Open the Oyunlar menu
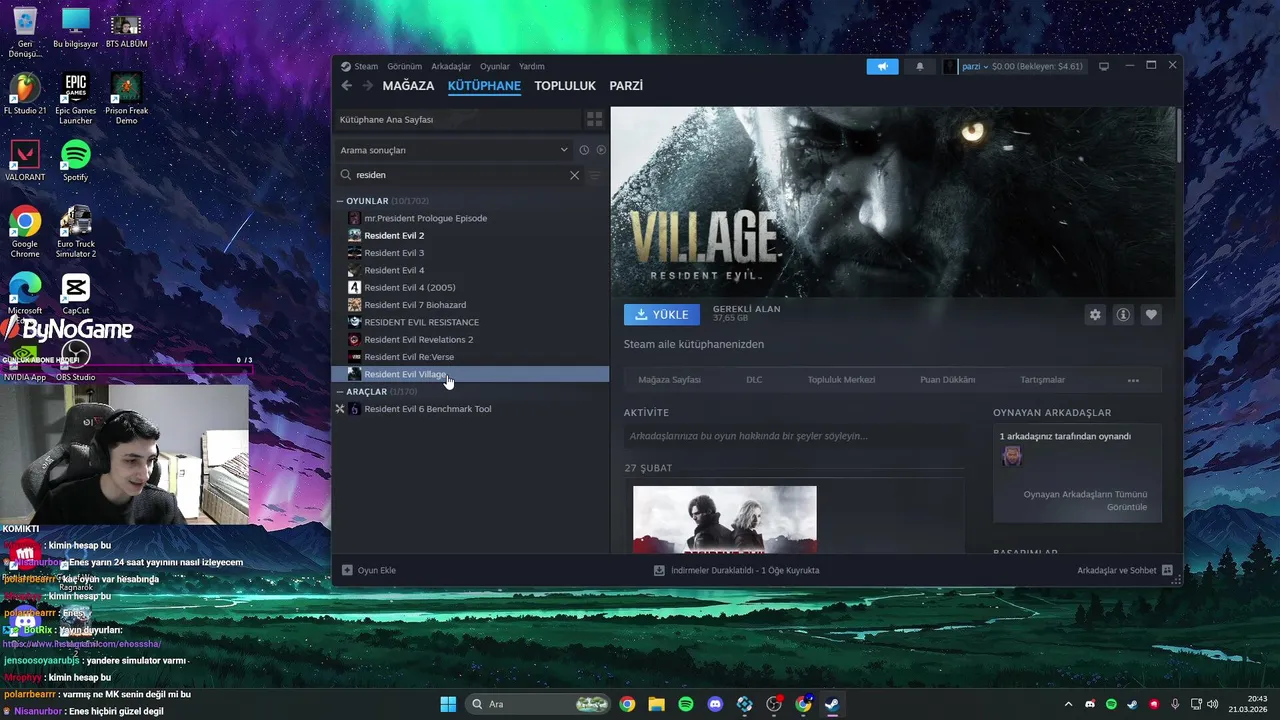 [x=495, y=66]
